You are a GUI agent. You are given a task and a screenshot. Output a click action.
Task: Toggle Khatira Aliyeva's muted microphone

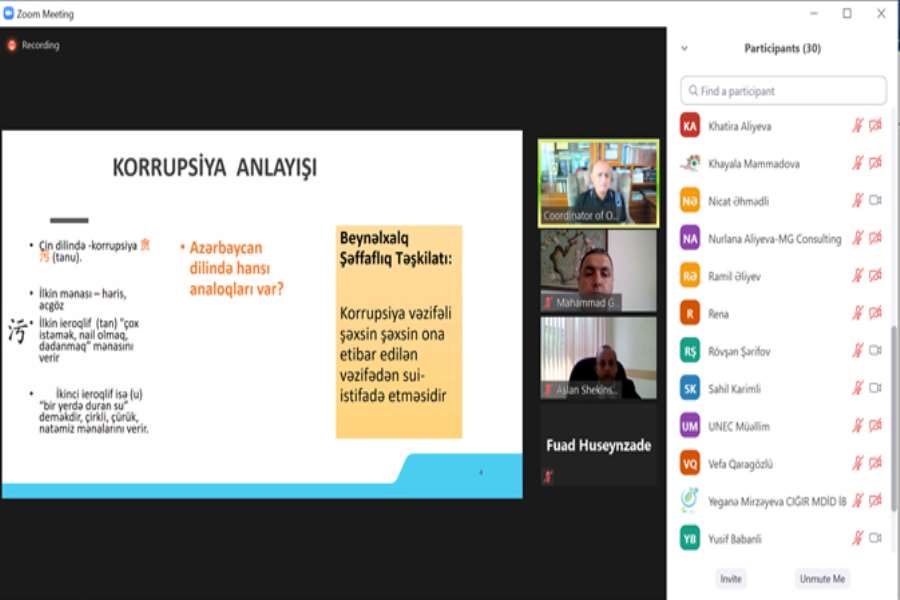858,126
